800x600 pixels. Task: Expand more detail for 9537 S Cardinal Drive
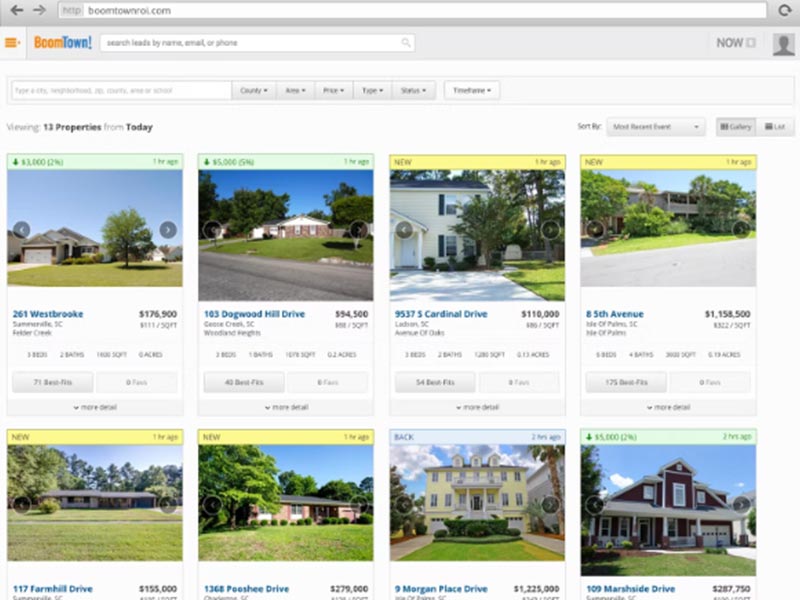477,407
